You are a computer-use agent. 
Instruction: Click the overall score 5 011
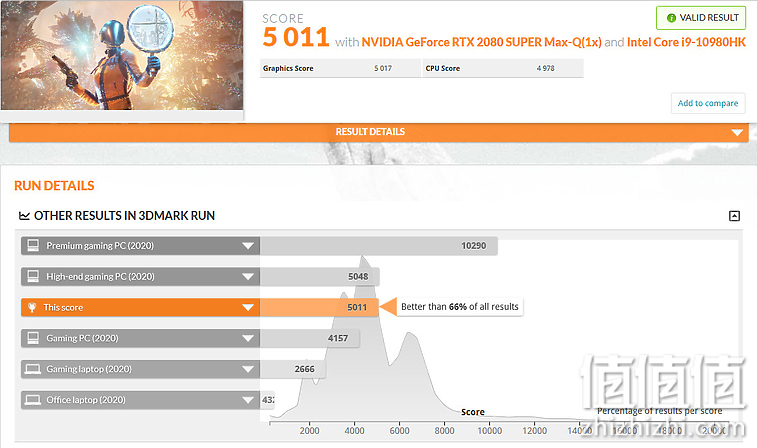(296, 38)
